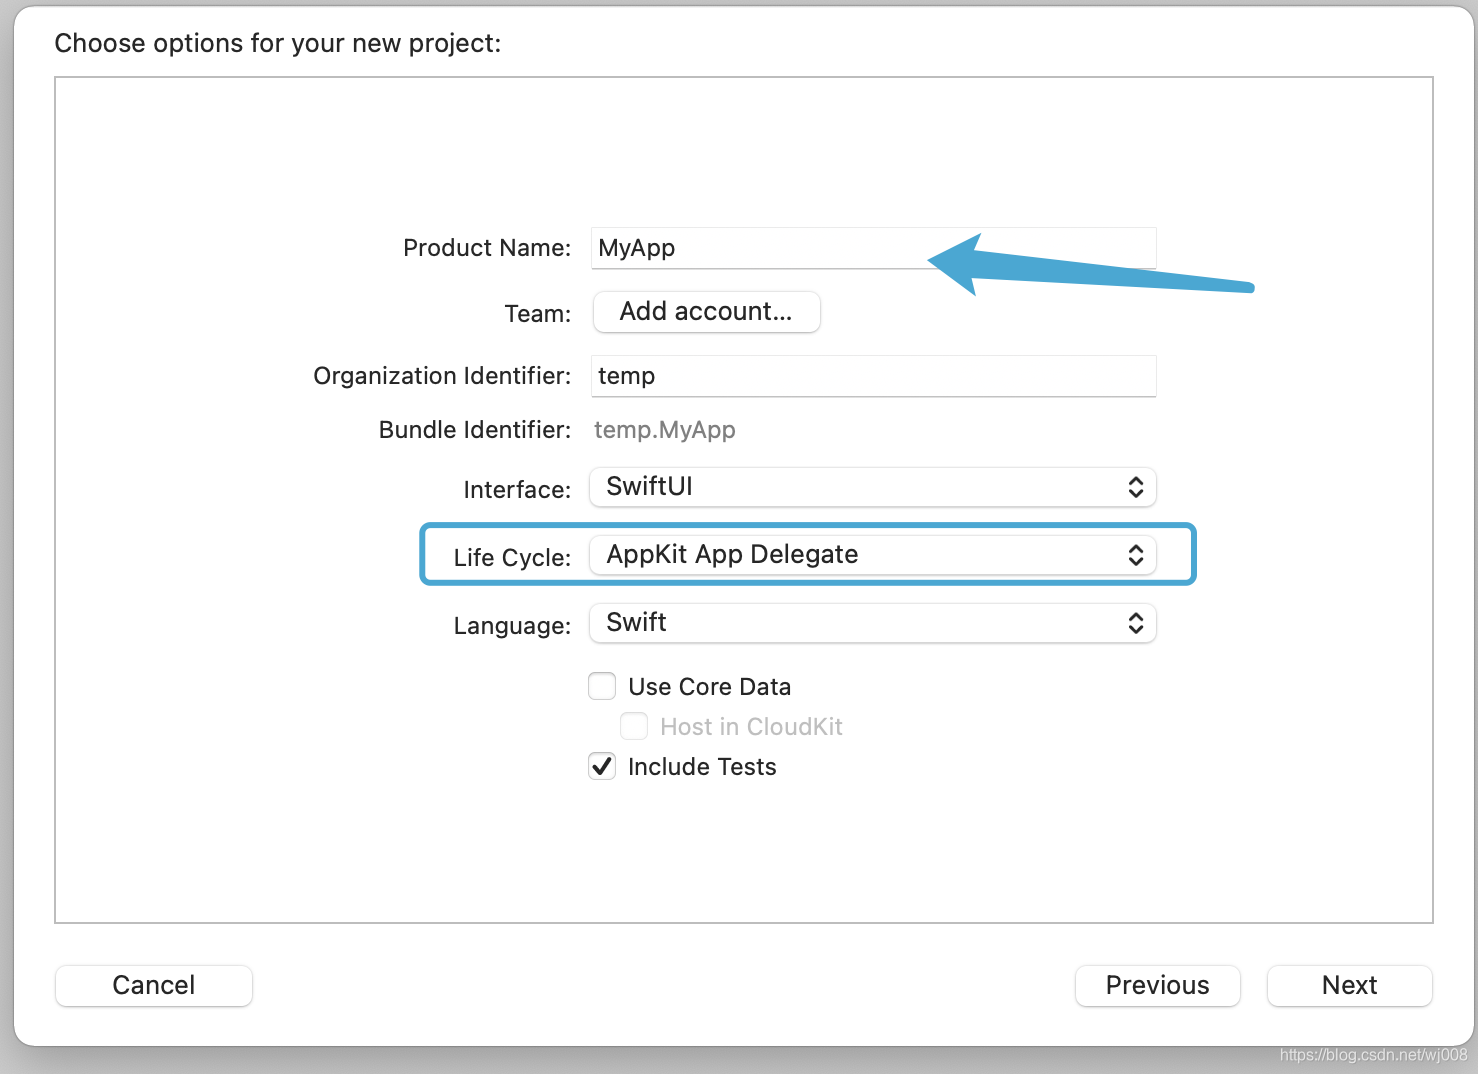The width and height of the screenshot is (1478, 1074).
Task: Click the Life Cycle chevron arrows icon
Action: (1136, 555)
